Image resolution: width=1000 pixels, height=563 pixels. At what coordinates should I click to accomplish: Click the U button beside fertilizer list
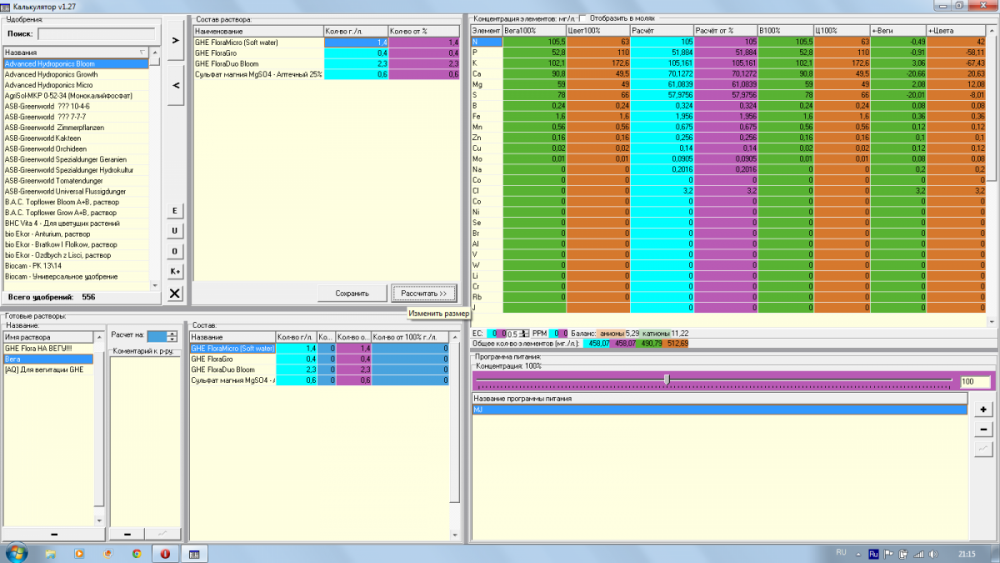pos(175,231)
